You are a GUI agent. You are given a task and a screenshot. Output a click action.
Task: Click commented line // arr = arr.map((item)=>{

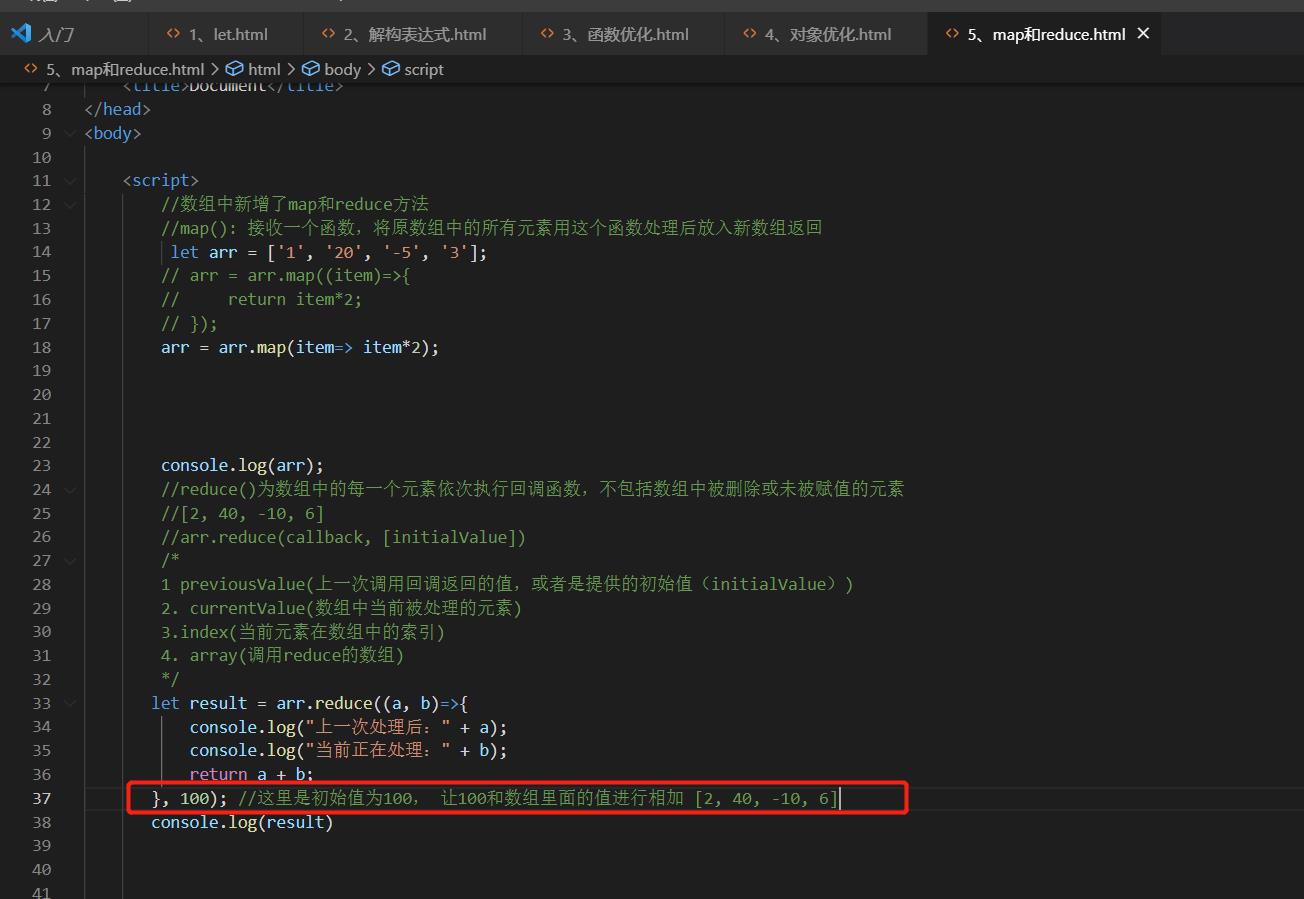tap(286, 275)
